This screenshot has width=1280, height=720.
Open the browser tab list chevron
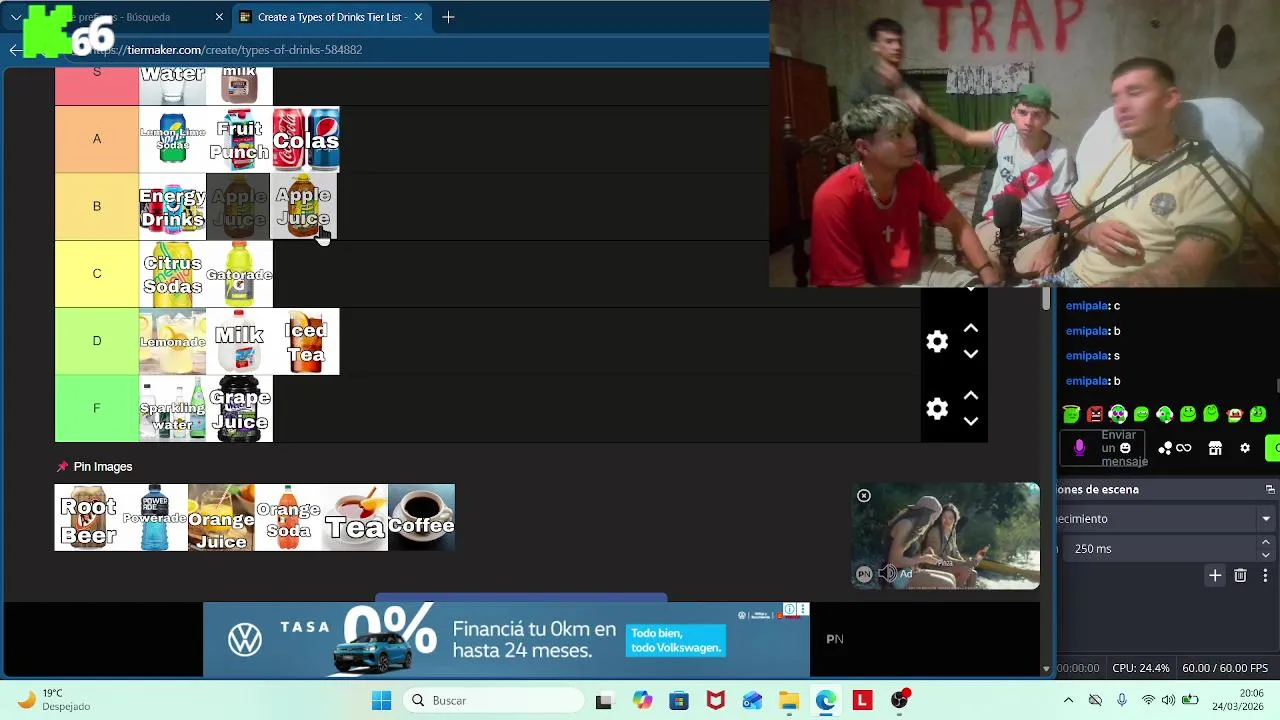(16, 17)
